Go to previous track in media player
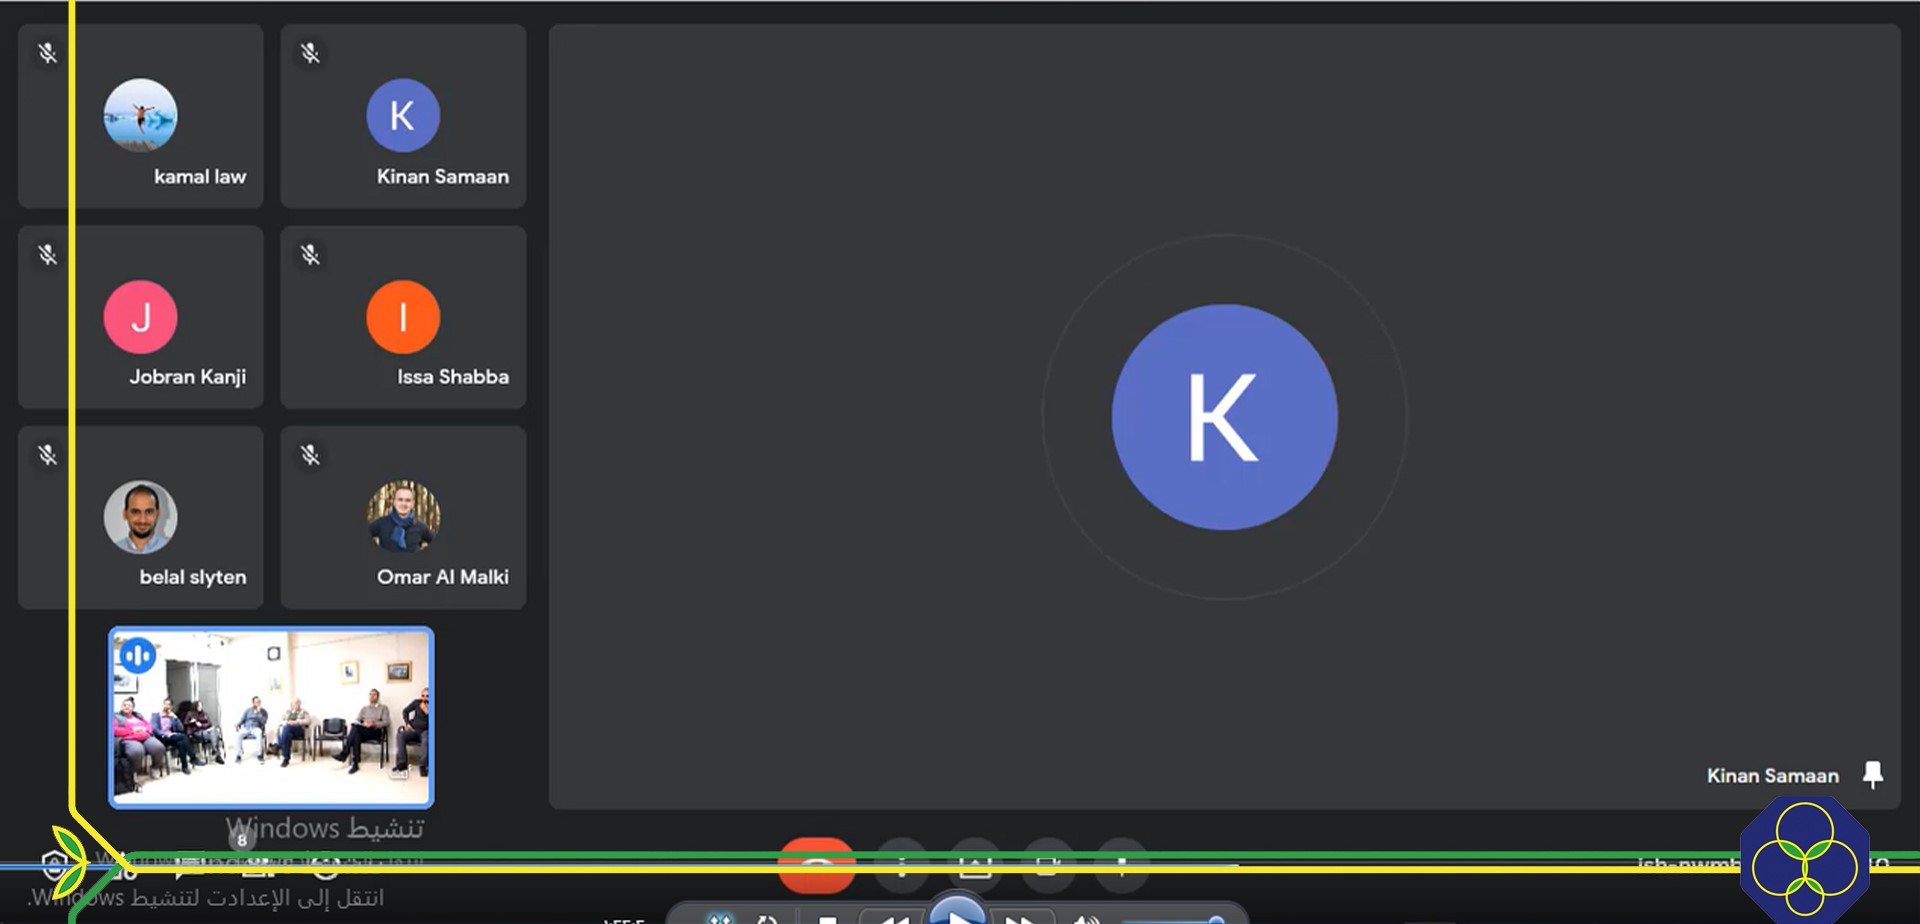Screen dimensions: 1920x924 [x=893, y=917]
